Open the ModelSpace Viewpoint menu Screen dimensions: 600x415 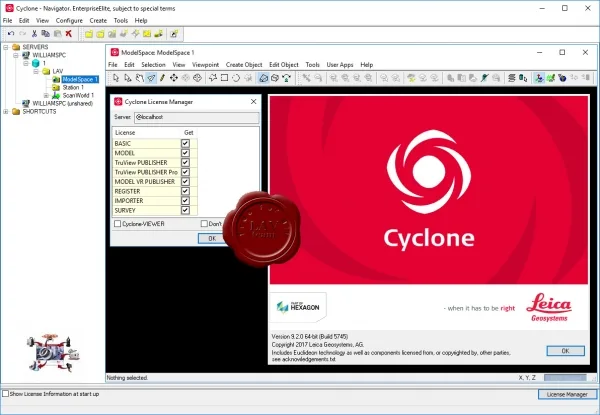coord(205,65)
